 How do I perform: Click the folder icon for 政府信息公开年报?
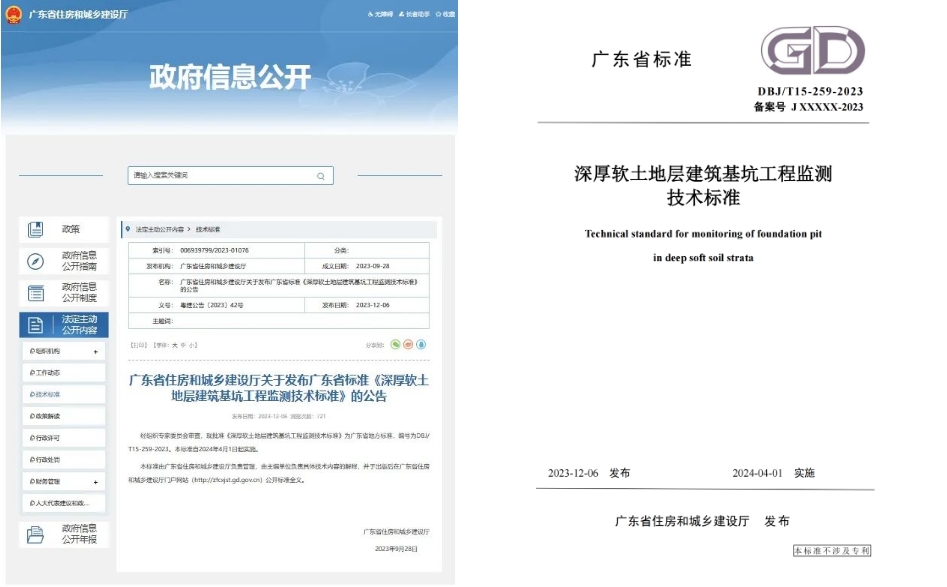tap(36, 534)
